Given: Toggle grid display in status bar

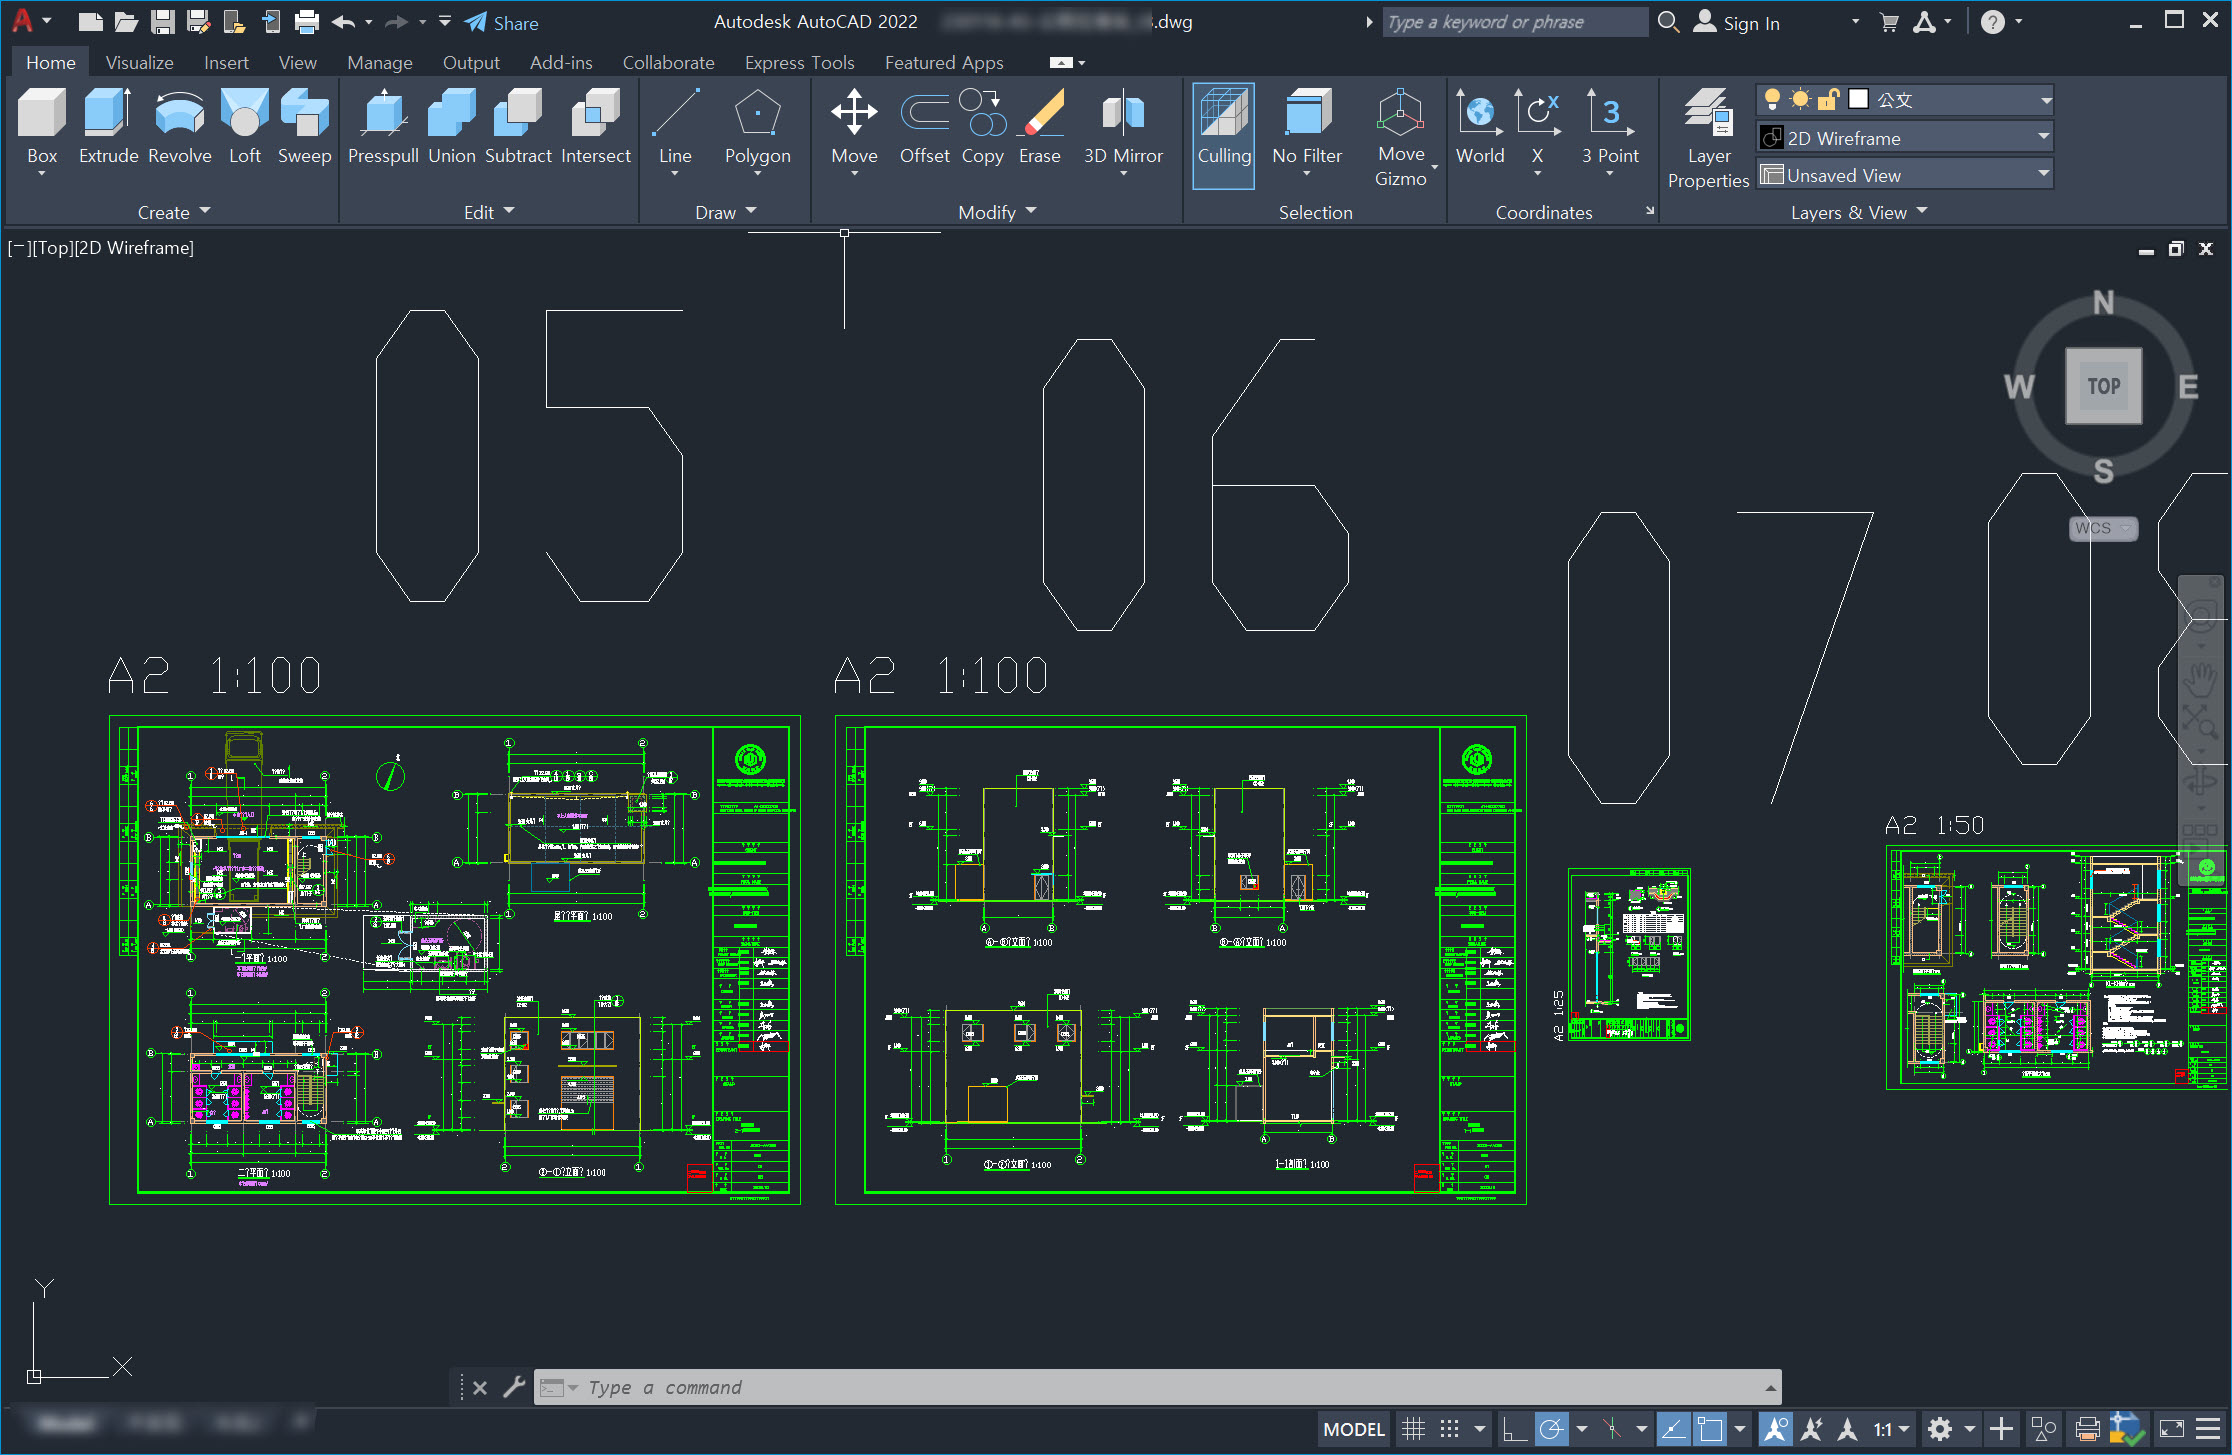Looking at the screenshot, I should 1412,1429.
